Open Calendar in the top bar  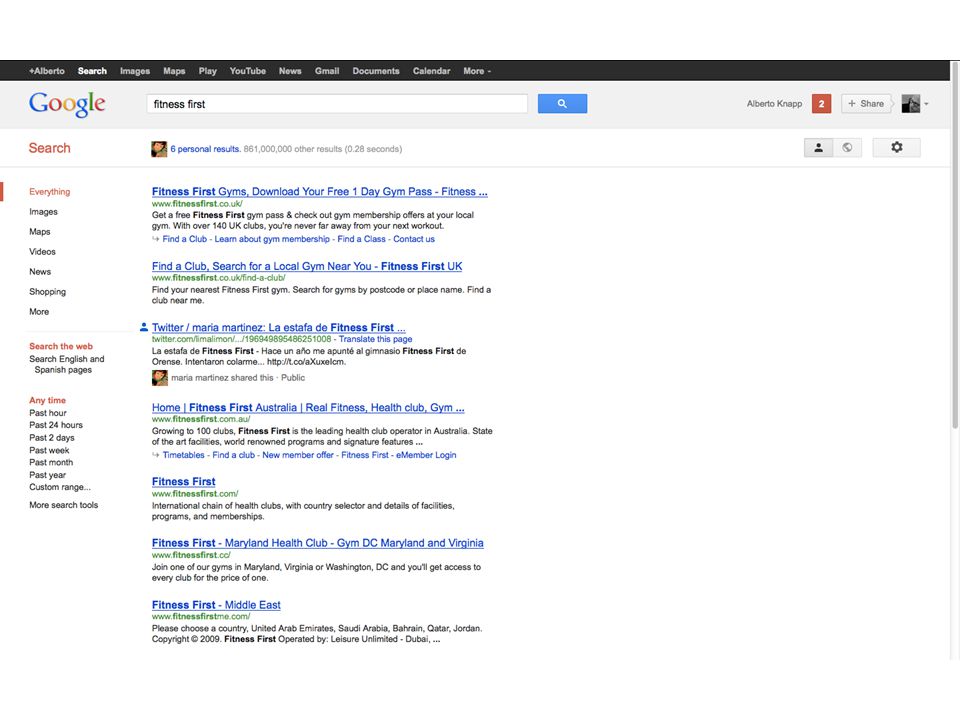click(x=431, y=71)
